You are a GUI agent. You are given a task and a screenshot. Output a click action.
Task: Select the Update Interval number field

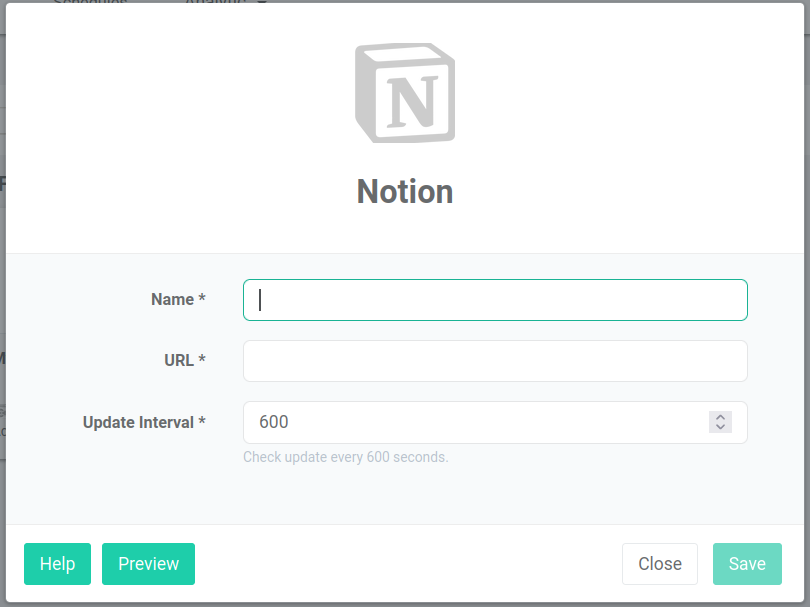tap(495, 422)
